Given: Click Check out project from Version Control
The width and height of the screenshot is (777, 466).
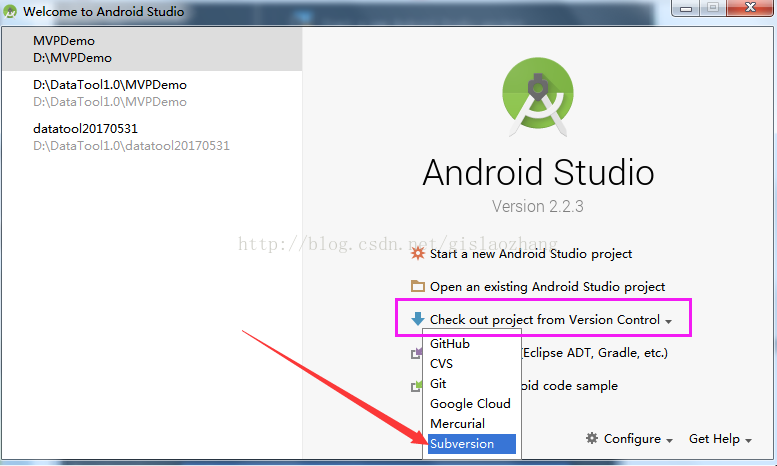Looking at the screenshot, I should (545, 320).
